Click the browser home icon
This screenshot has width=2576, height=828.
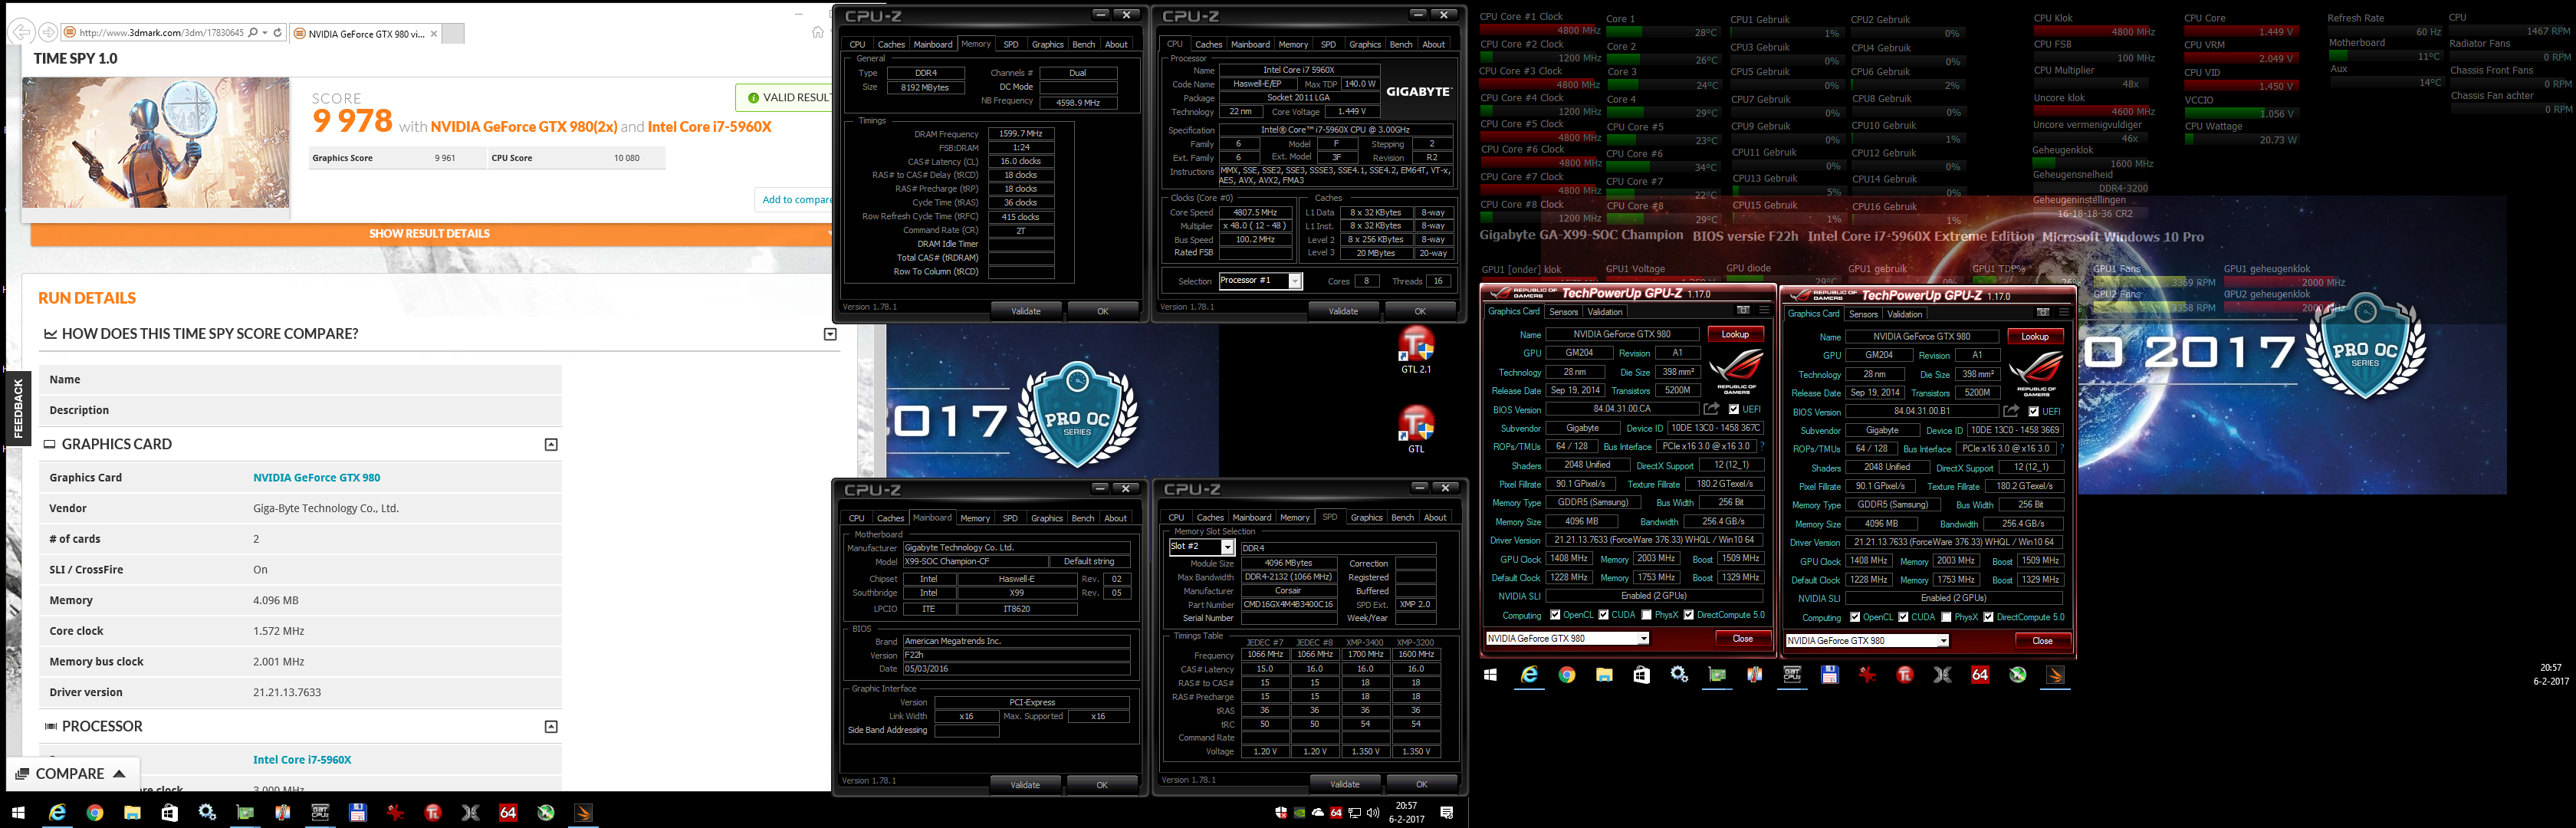(818, 33)
